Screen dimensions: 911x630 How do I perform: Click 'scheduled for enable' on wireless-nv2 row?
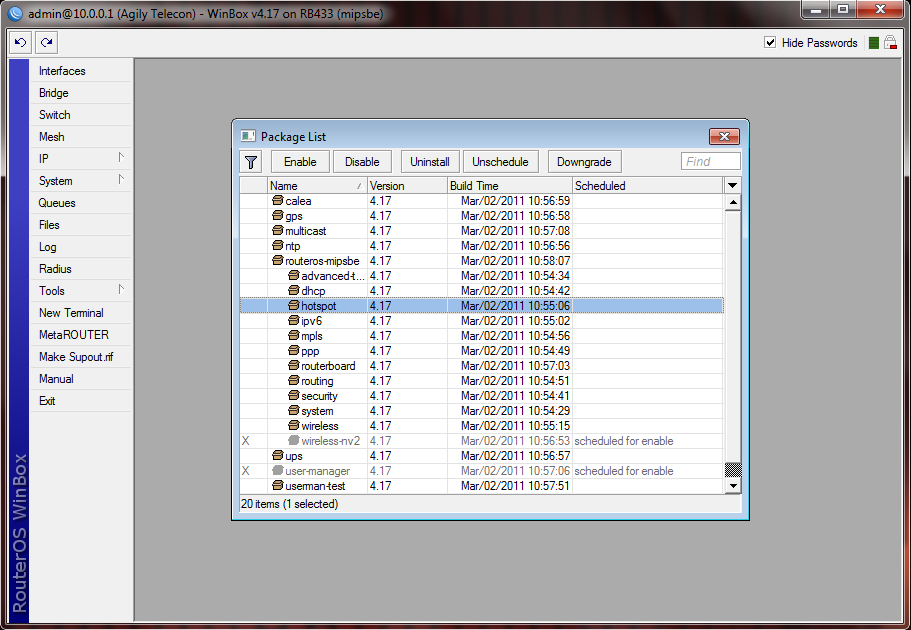tap(624, 441)
